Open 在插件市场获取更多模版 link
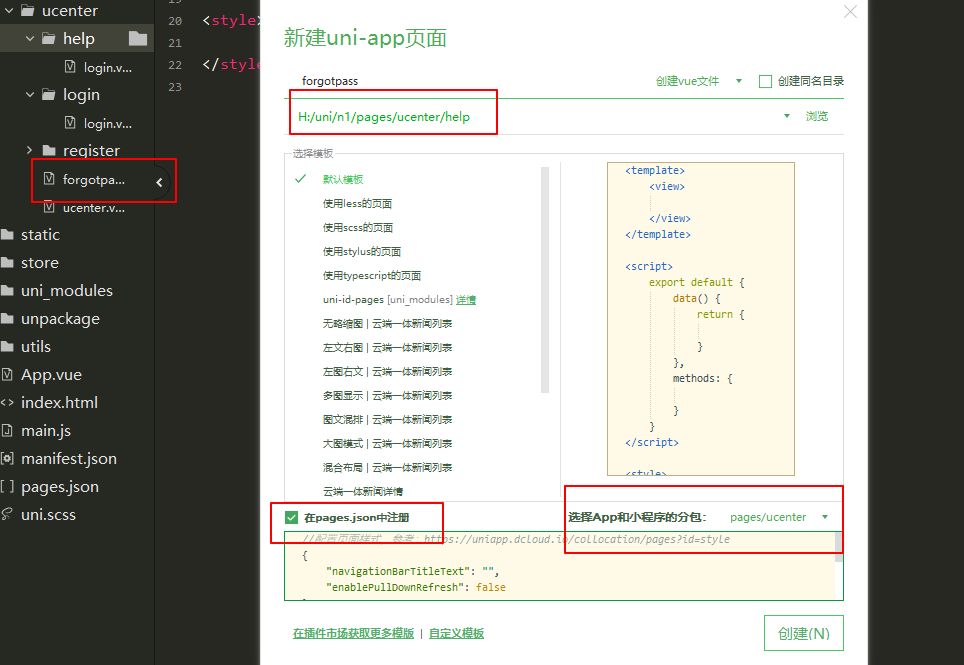 click(354, 633)
